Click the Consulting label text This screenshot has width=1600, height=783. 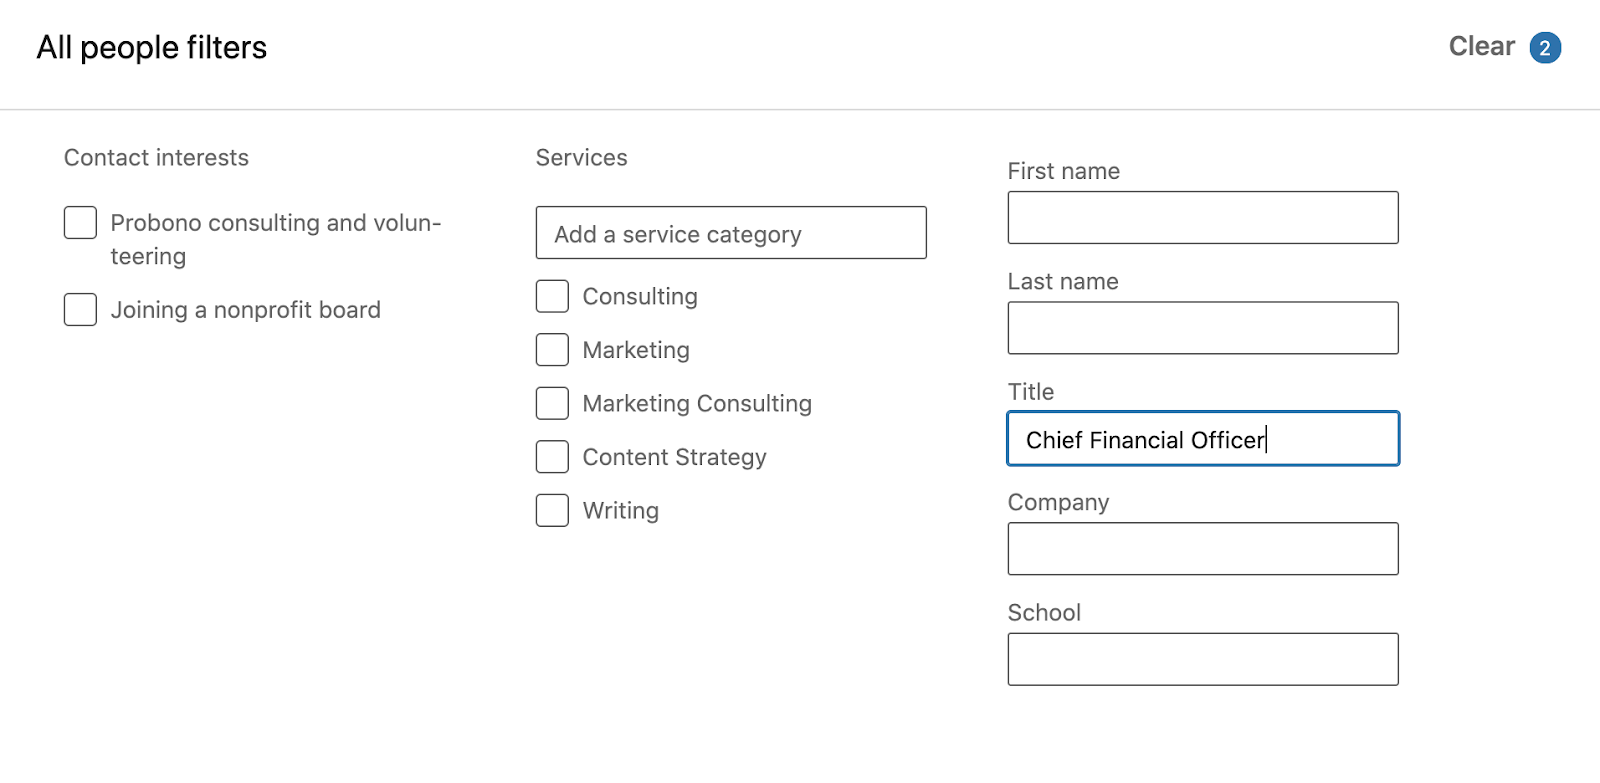[x=640, y=297]
